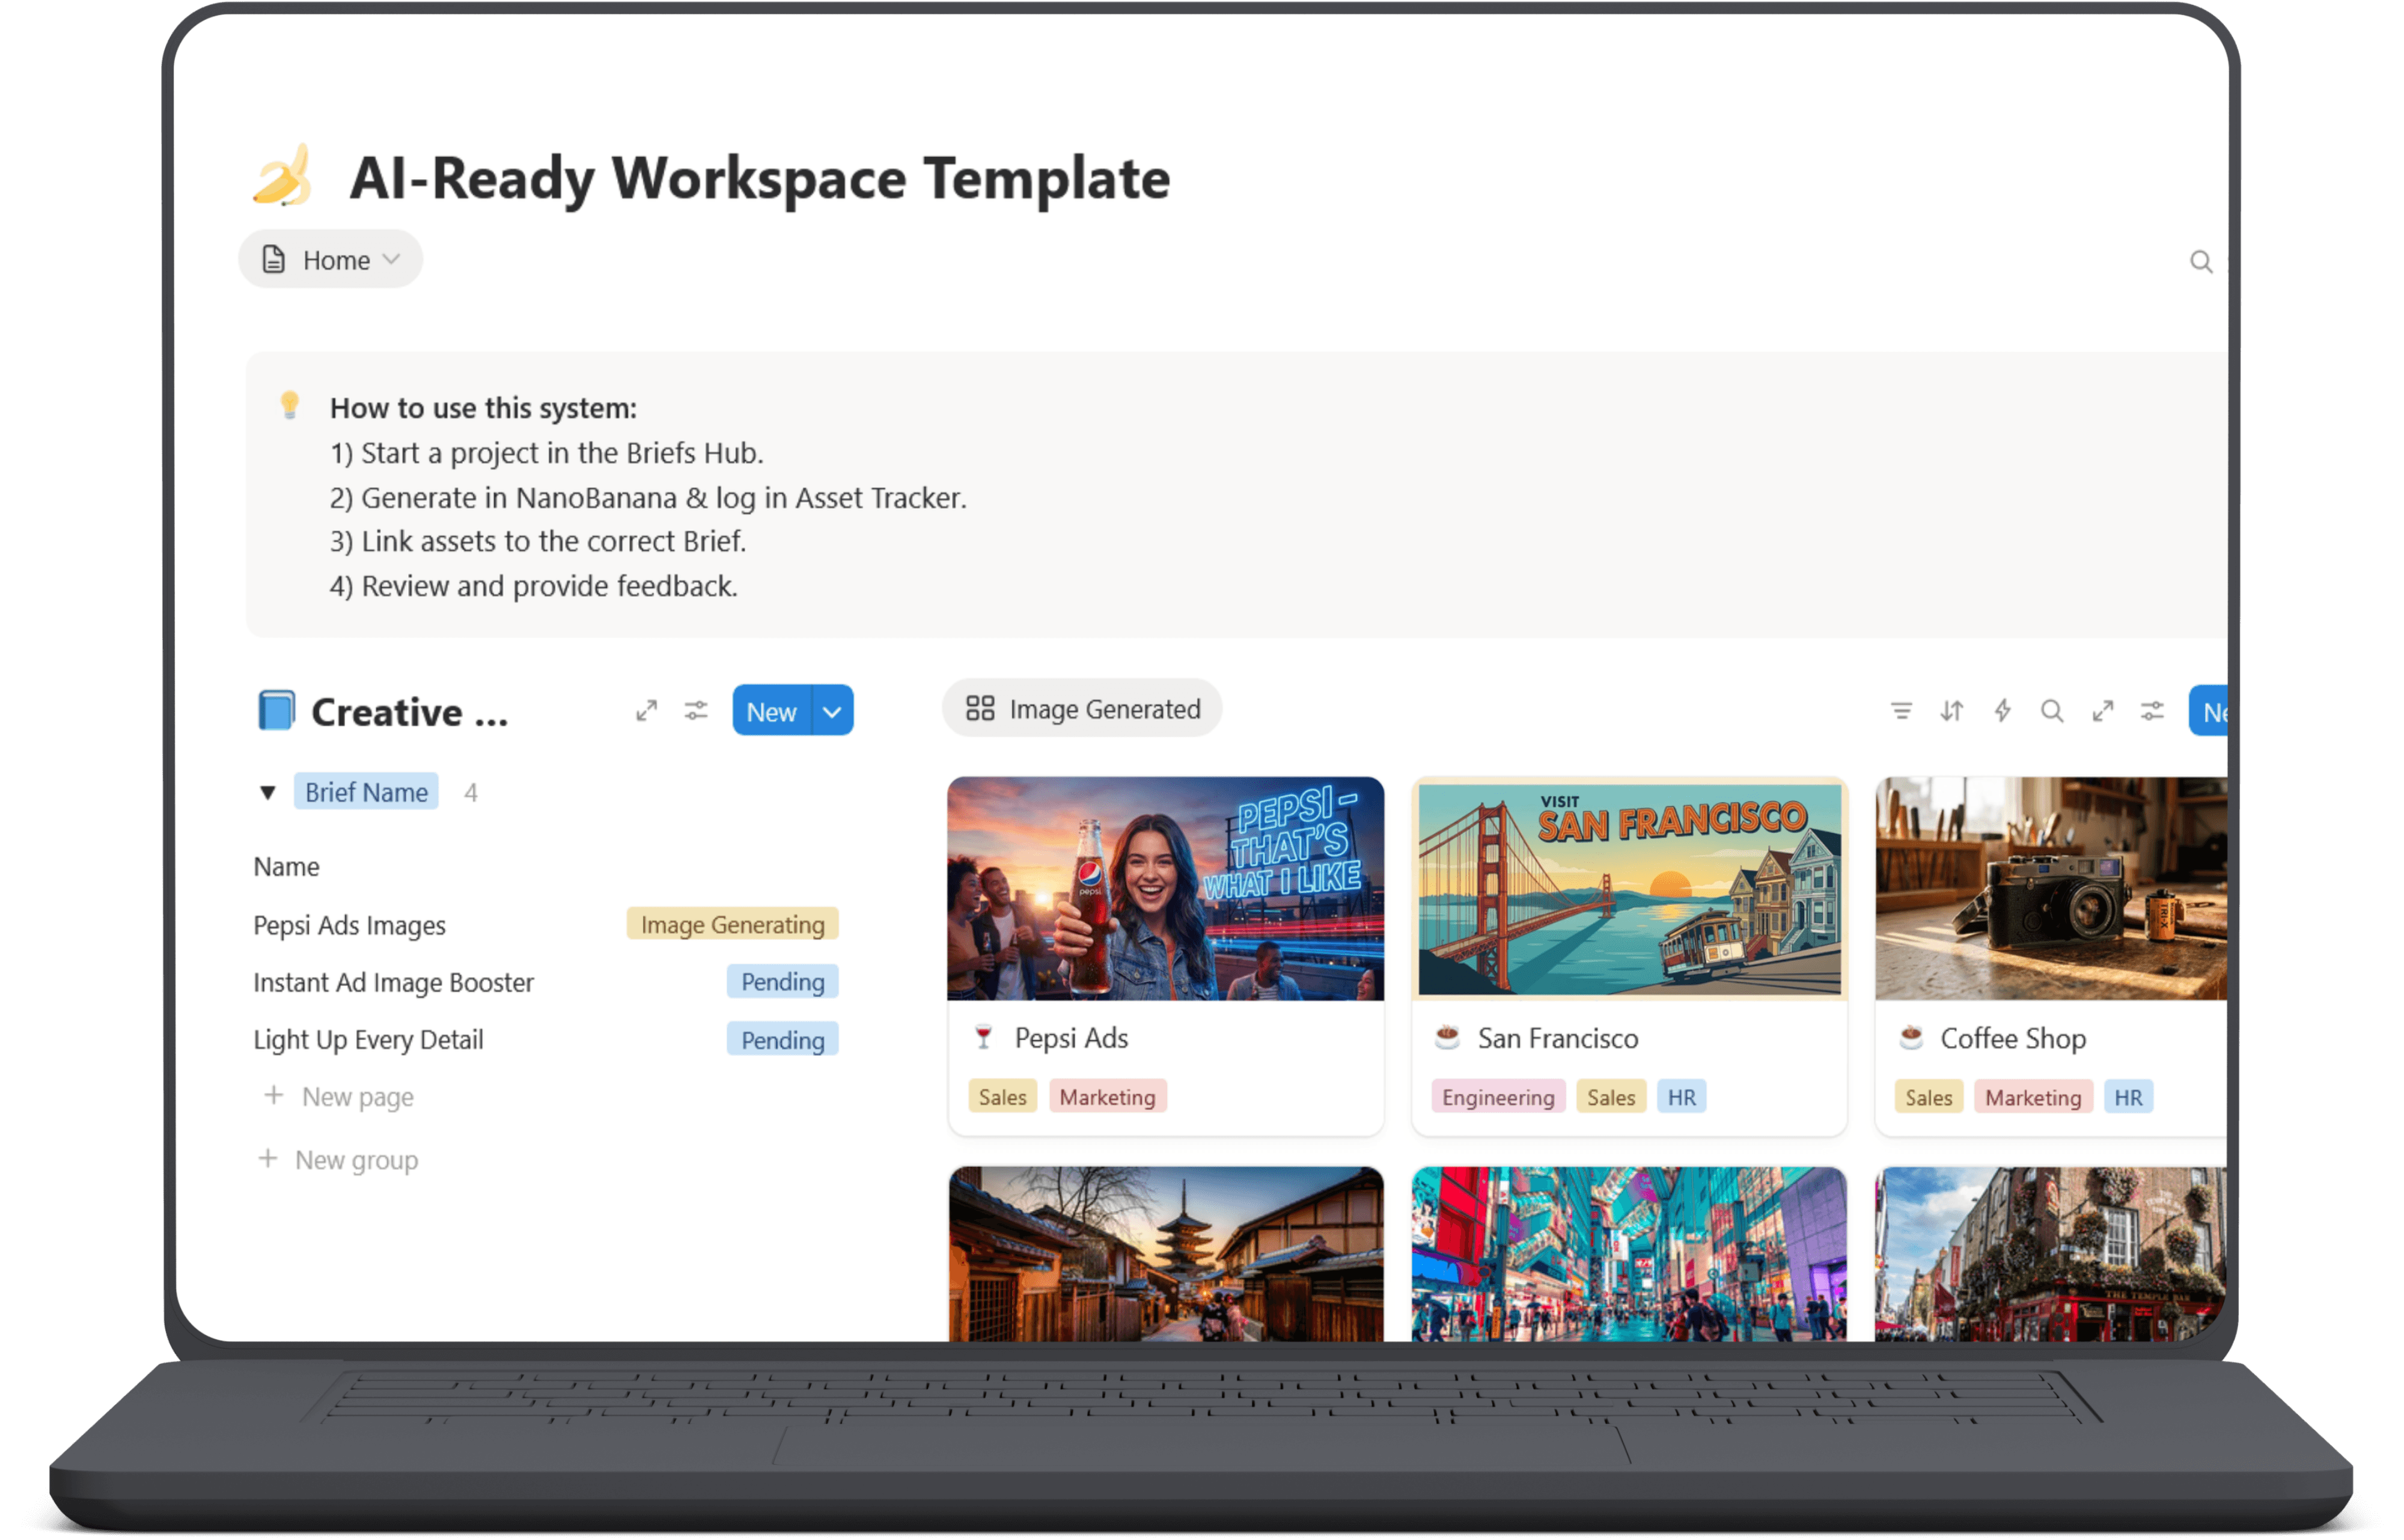The image size is (2404, 1540).
Task: Click the blue New button in Creative panel
Action: [771, 712]
